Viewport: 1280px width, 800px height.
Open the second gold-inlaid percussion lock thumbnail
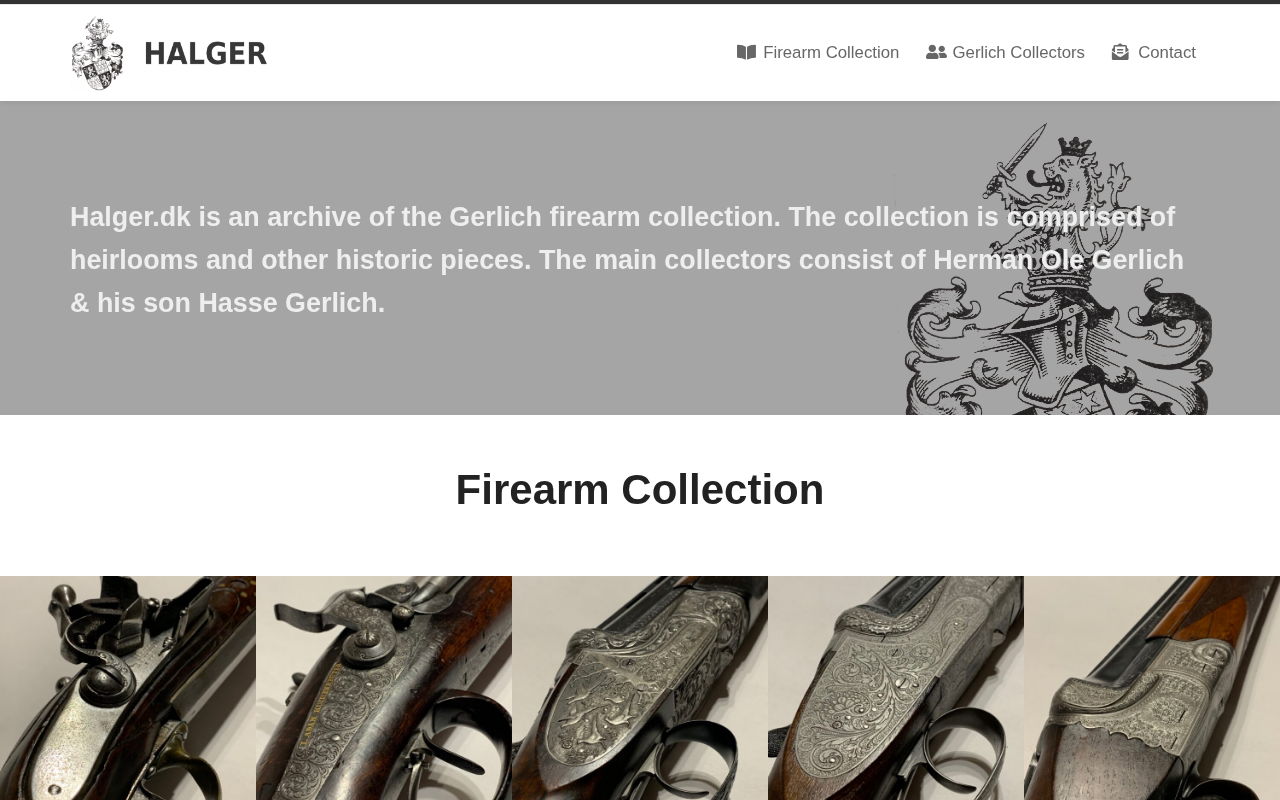click(x=384, y=688)
